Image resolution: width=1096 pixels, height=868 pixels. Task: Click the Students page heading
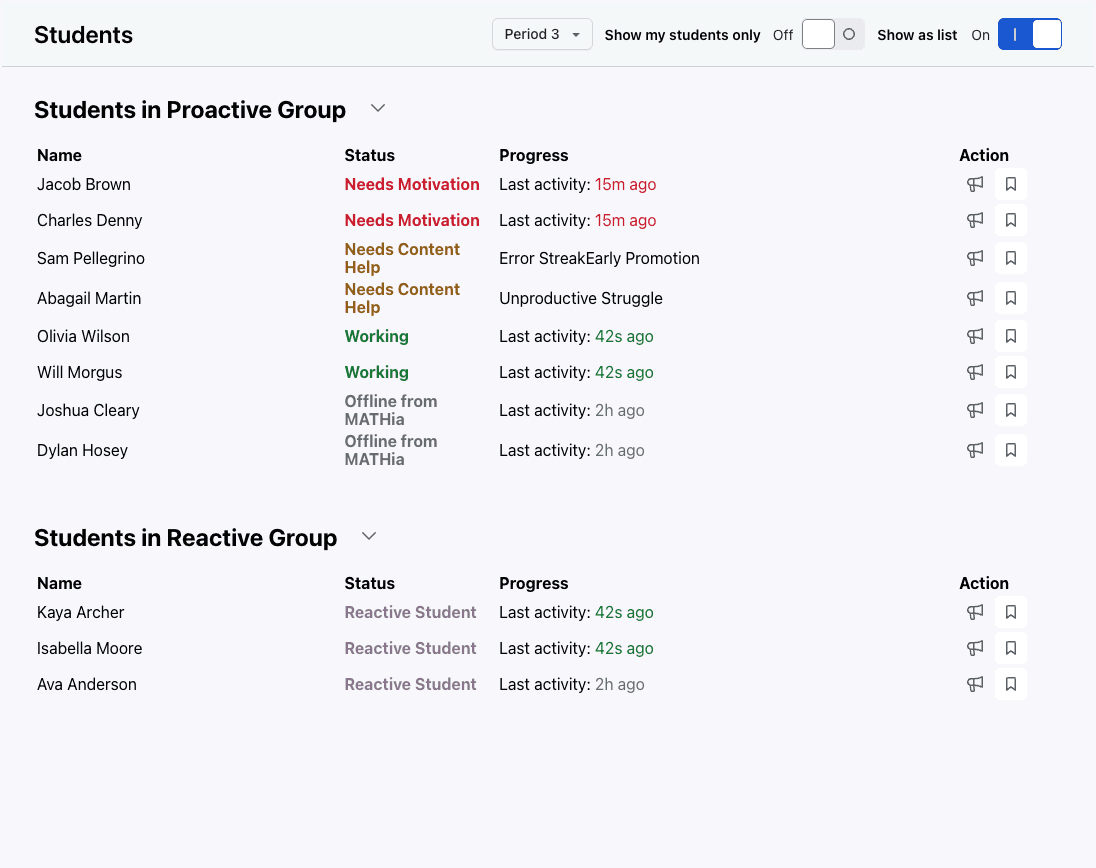pos(83,35)
